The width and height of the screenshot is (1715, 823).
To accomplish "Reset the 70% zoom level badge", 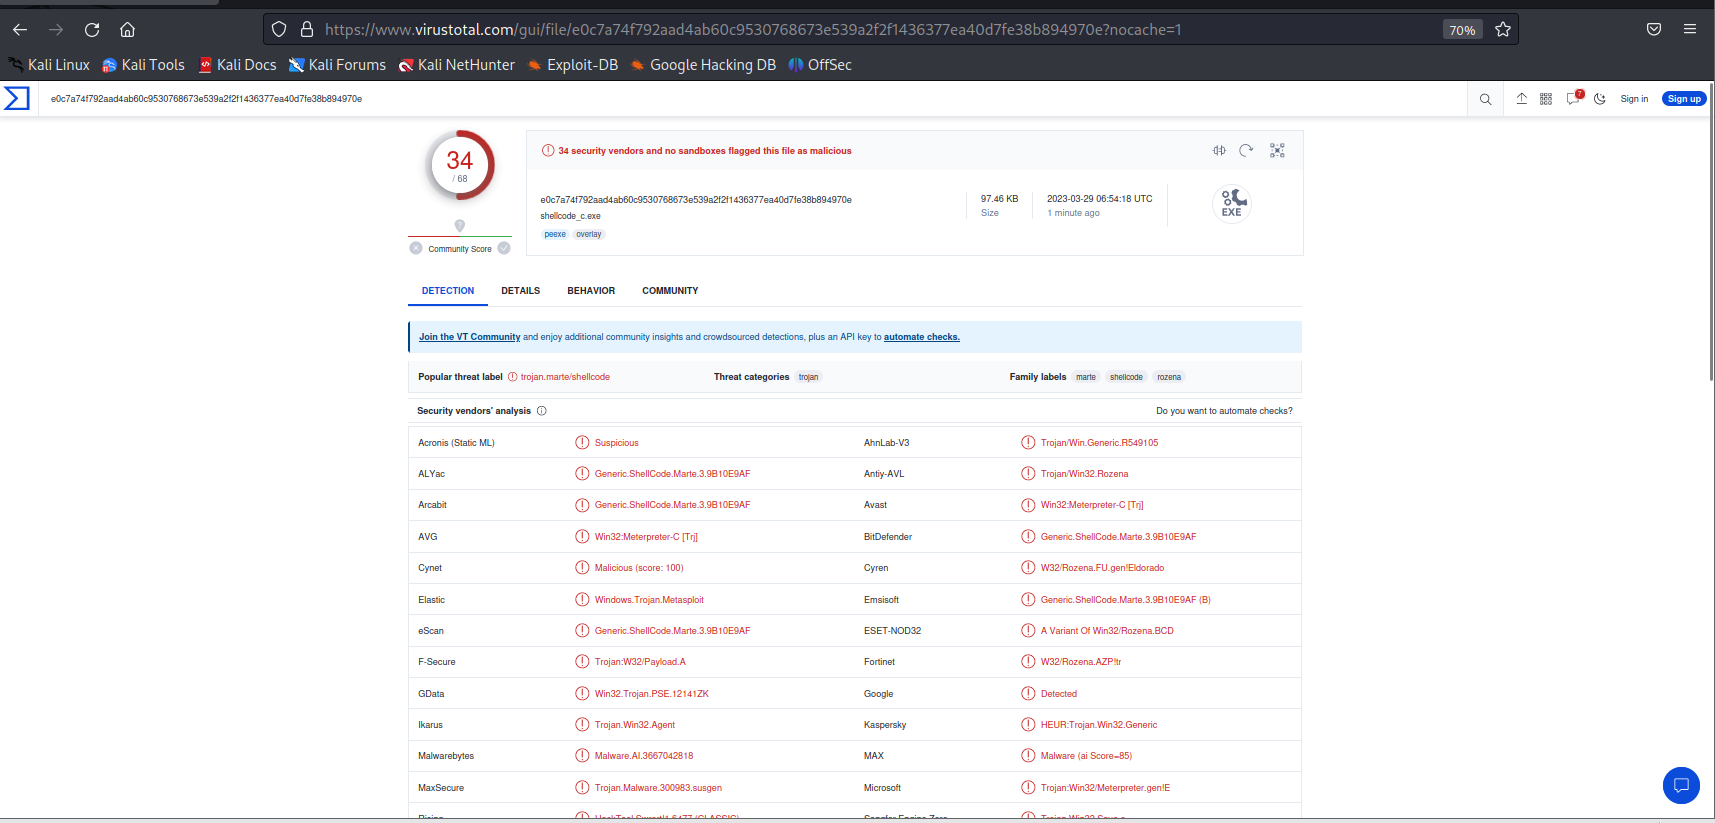I will pyautogui.click(x=1462, y=30).
